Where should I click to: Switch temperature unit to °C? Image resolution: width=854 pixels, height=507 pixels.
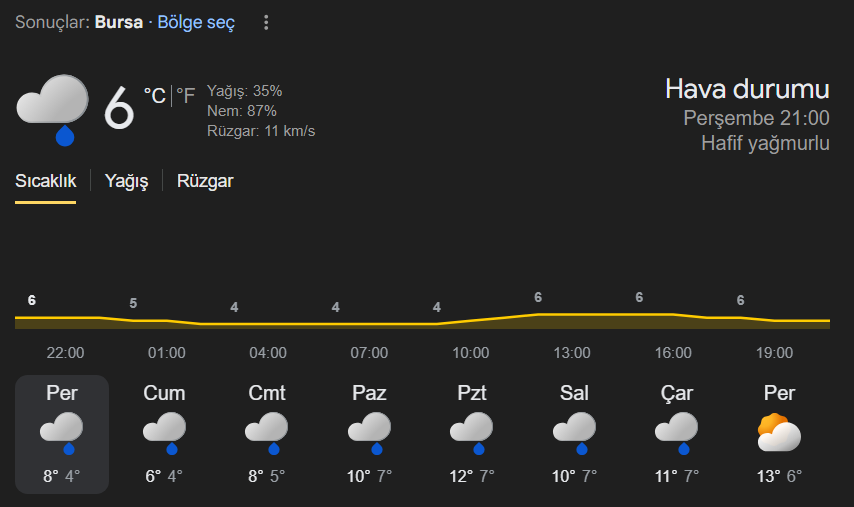click(x=155, y=96)
